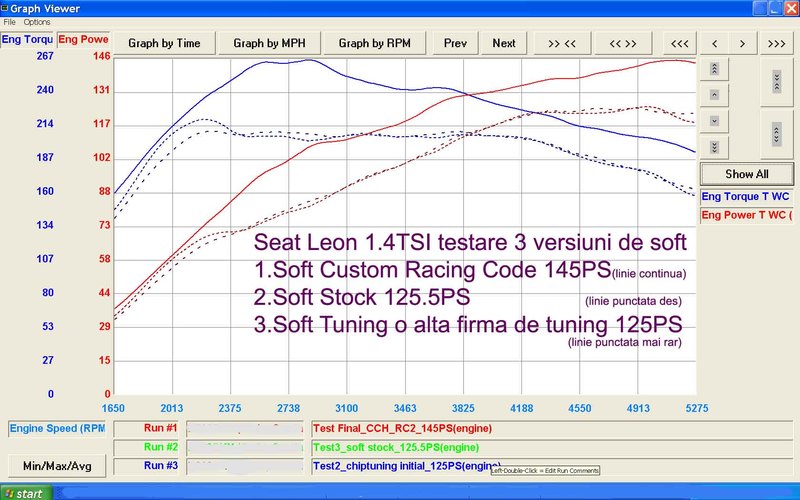Click the blurred Run #3 file name field
Image resolution: width=800 pixels, height=500 pixels.
point(245,466)
